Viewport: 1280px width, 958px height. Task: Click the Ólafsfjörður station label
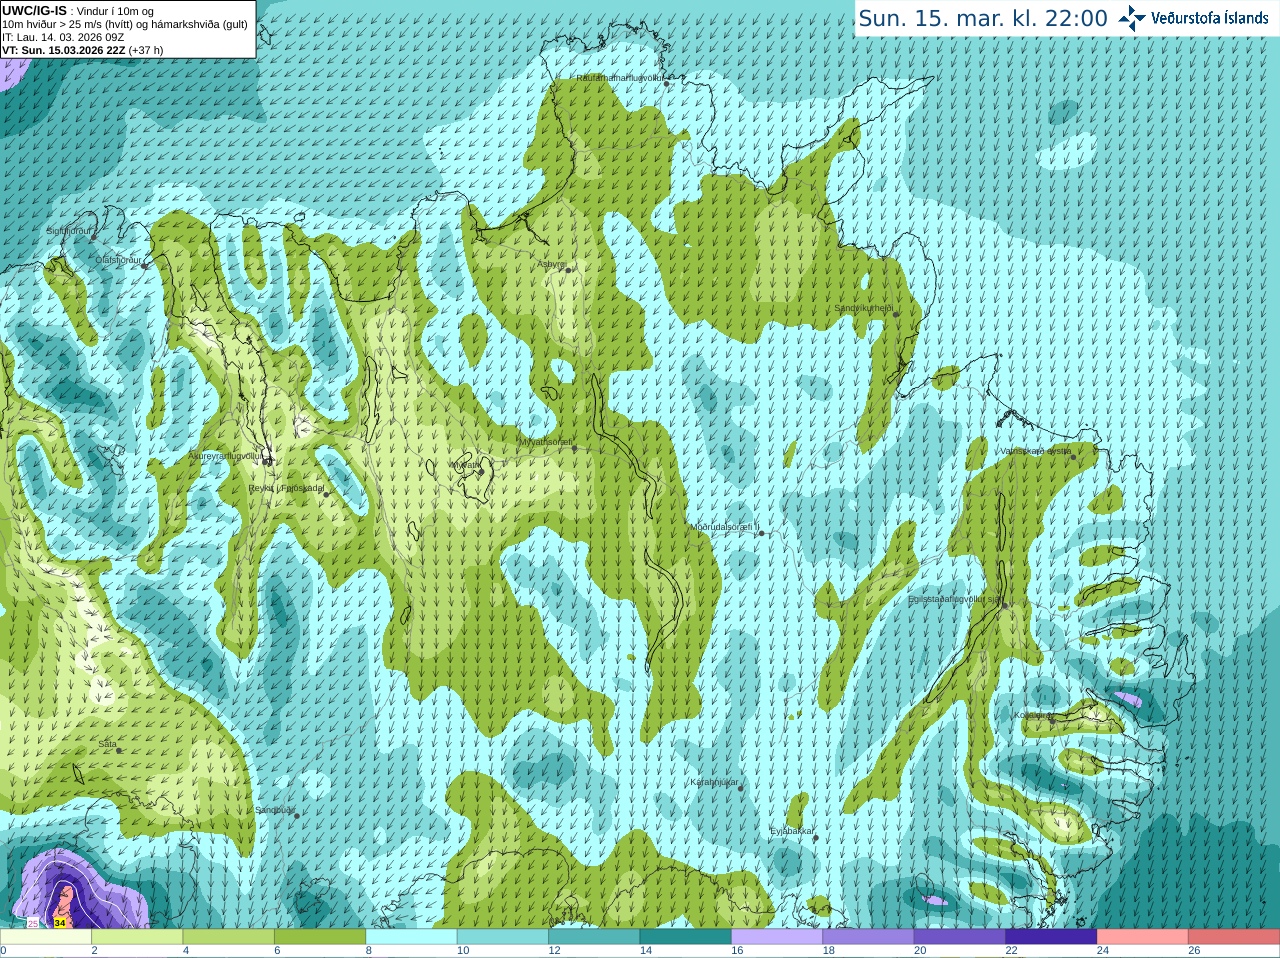click(119, 260)
